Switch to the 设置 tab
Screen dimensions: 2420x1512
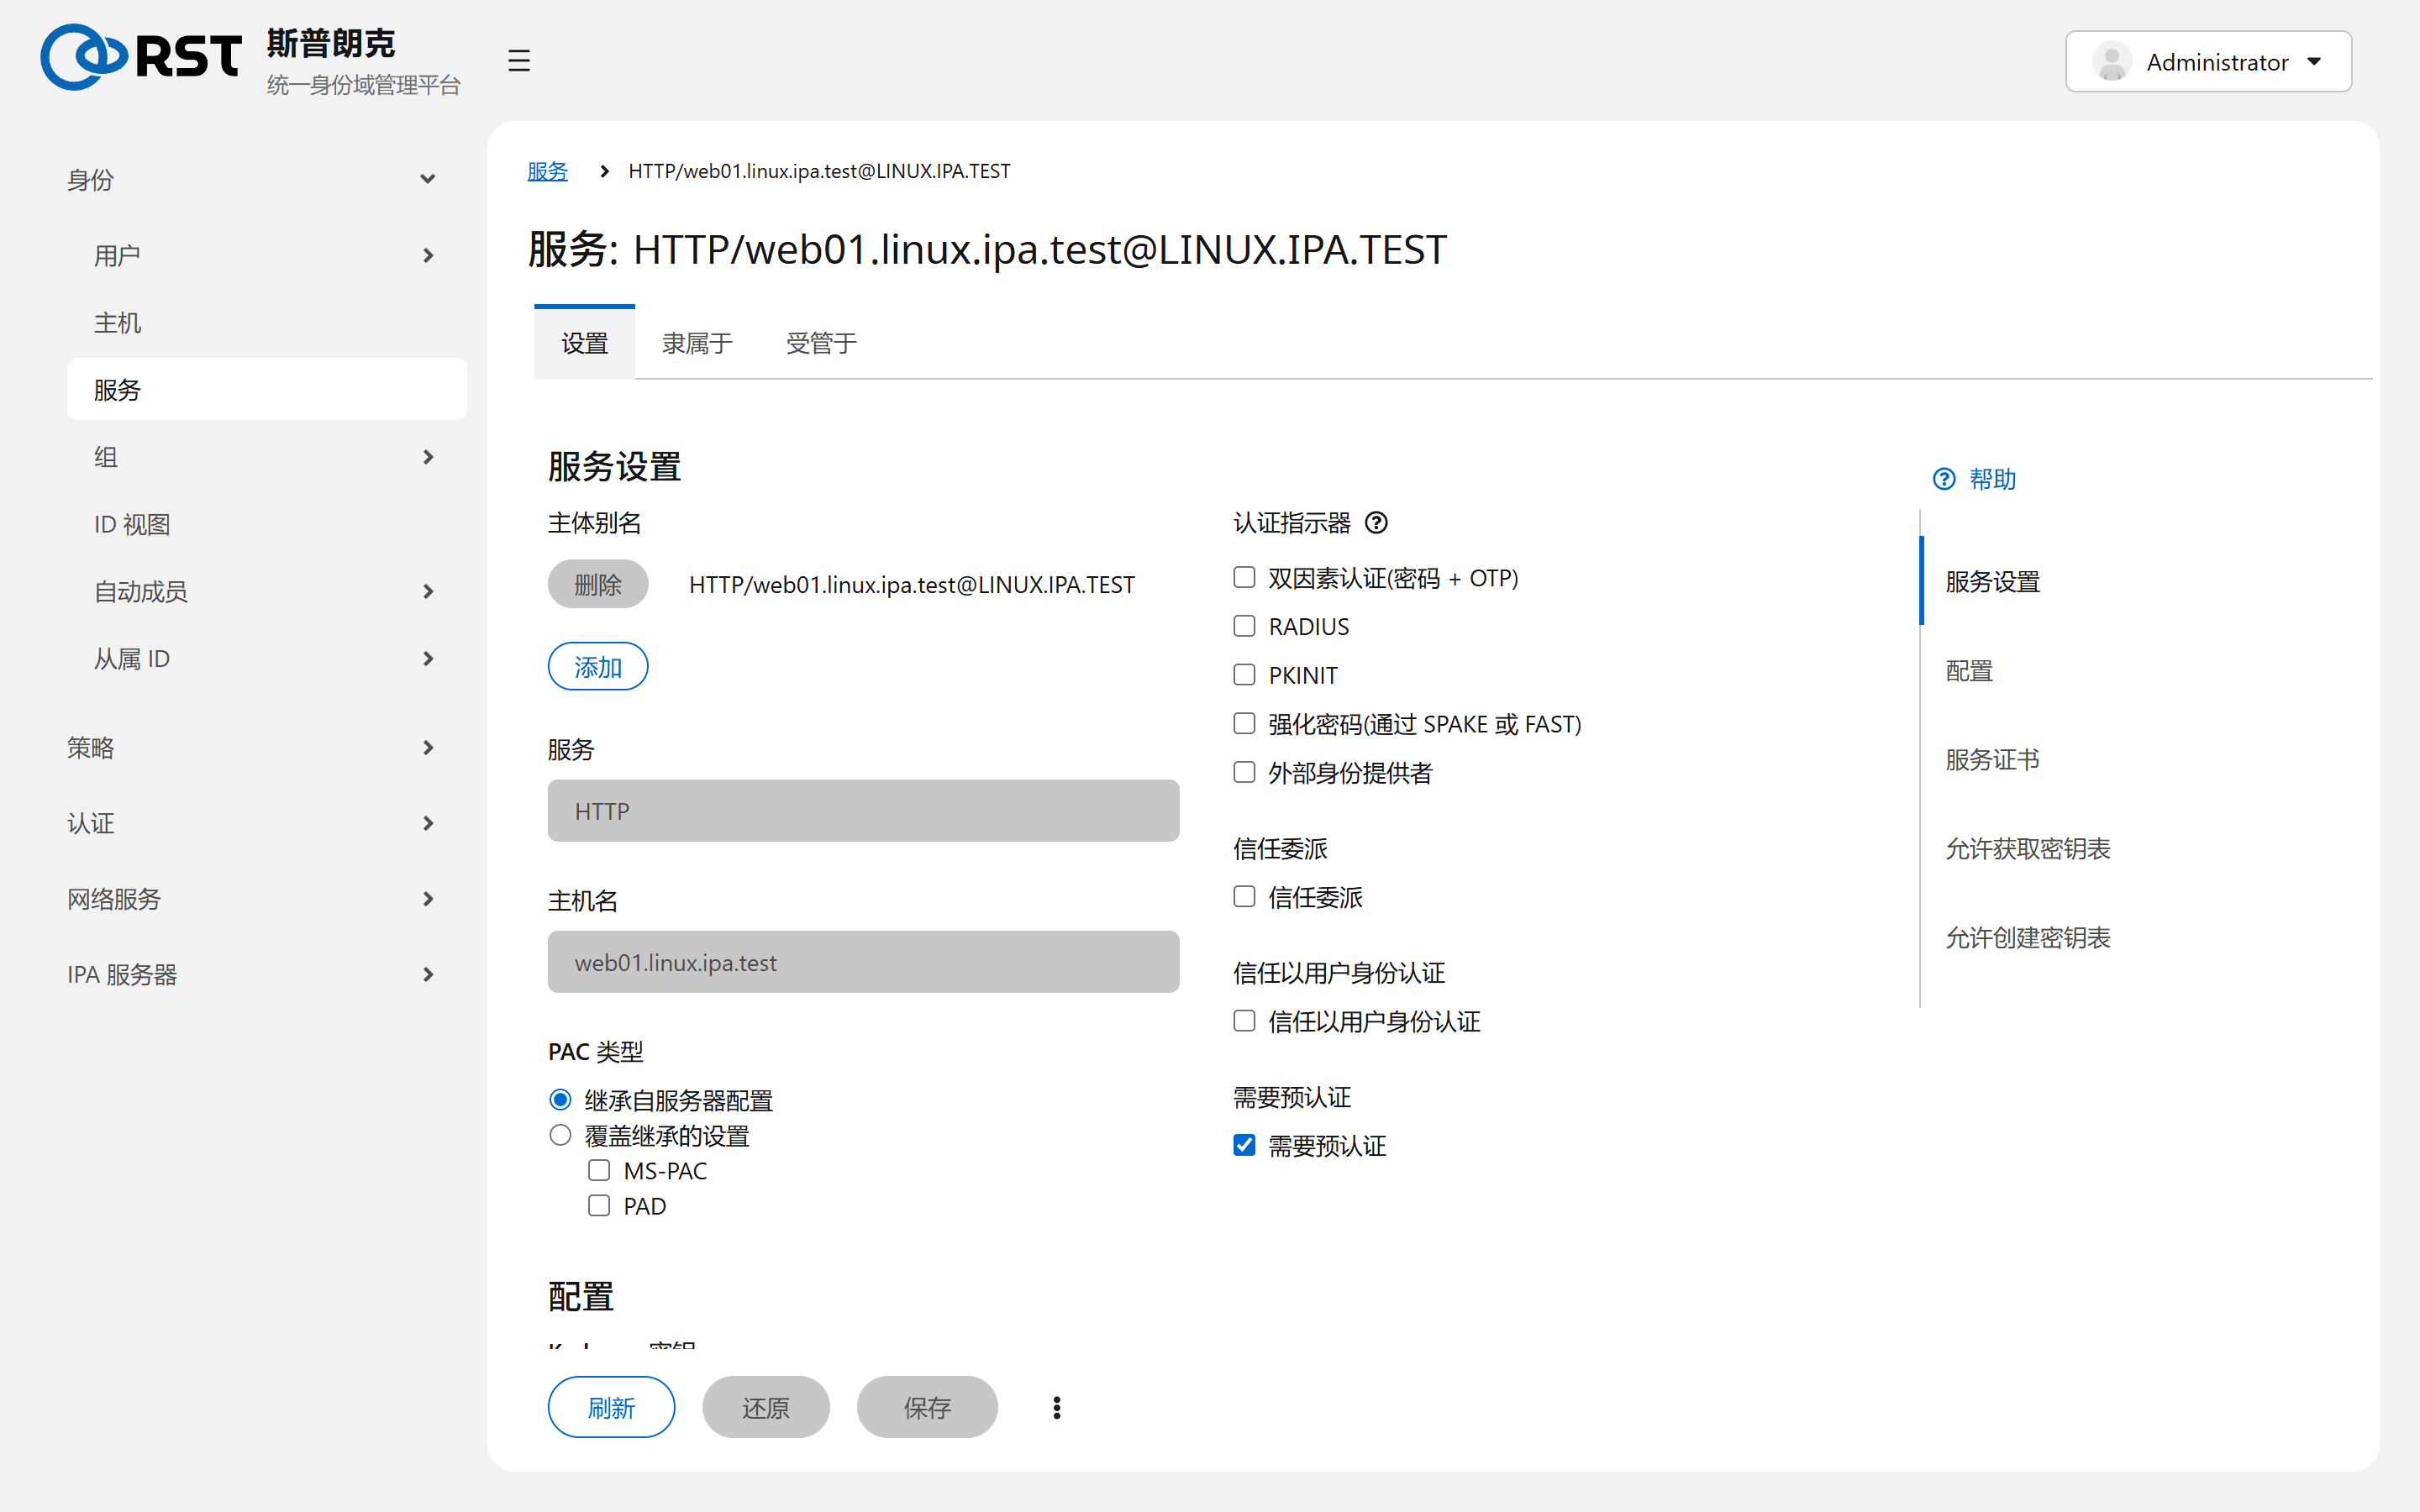tap(584, 343)
